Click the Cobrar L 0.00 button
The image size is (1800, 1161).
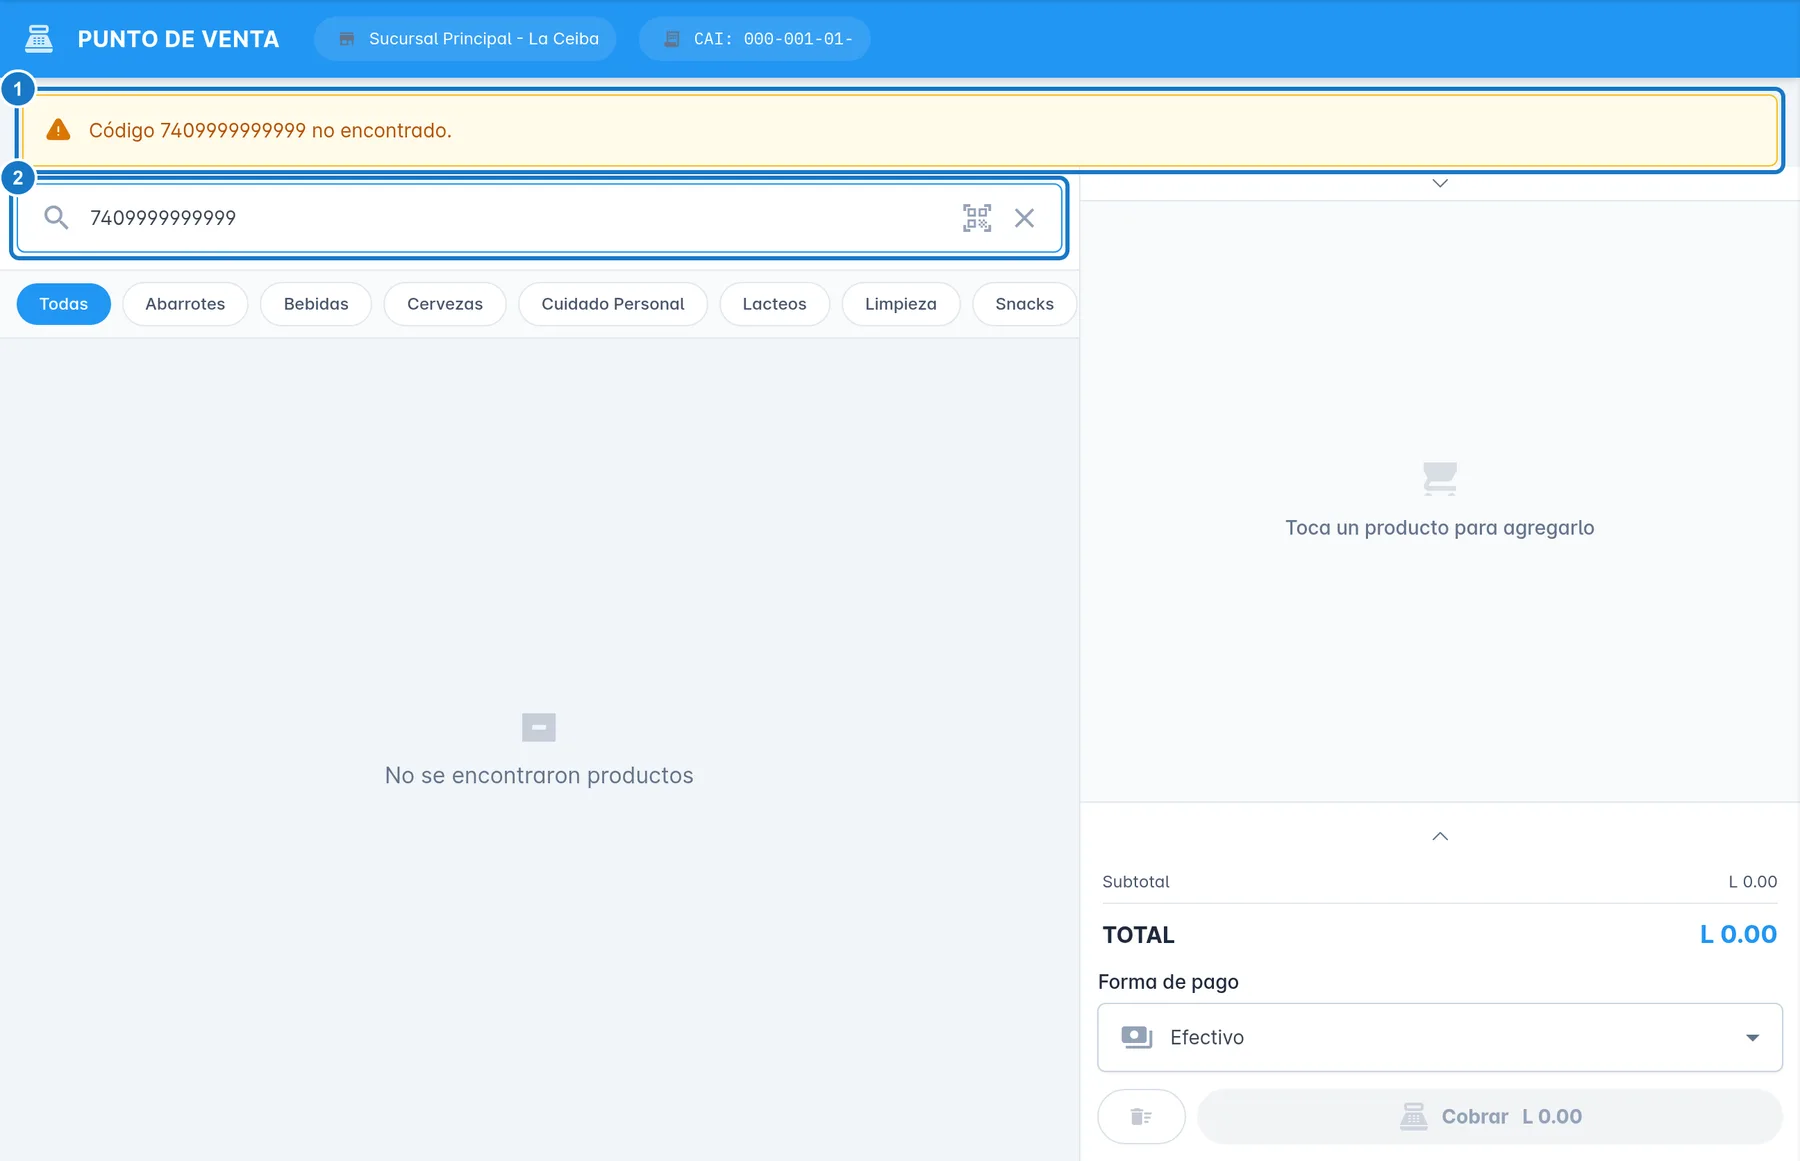tap(1490, 1116)
